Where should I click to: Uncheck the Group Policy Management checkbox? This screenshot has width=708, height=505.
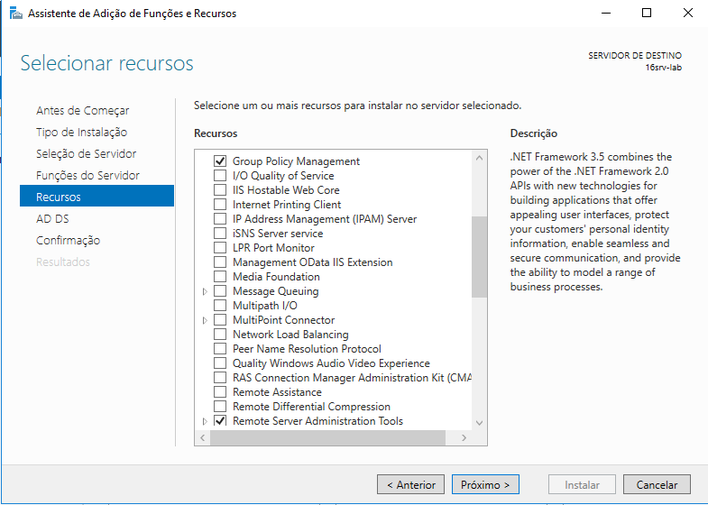tap(220, 161)
